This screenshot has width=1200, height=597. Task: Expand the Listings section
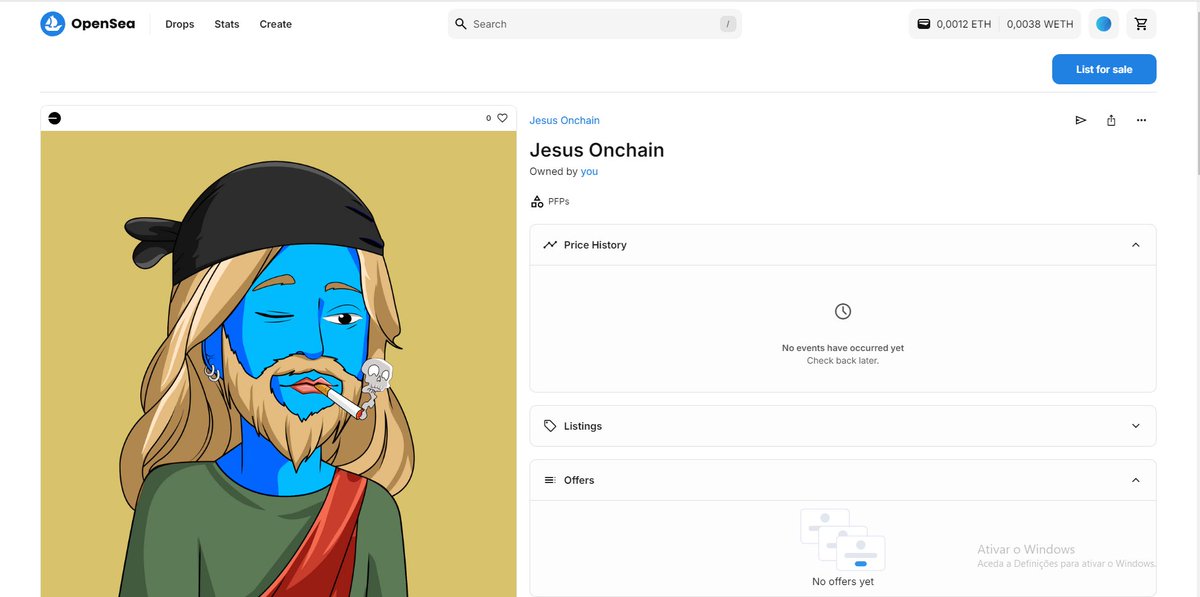(x=1135, y=426)
